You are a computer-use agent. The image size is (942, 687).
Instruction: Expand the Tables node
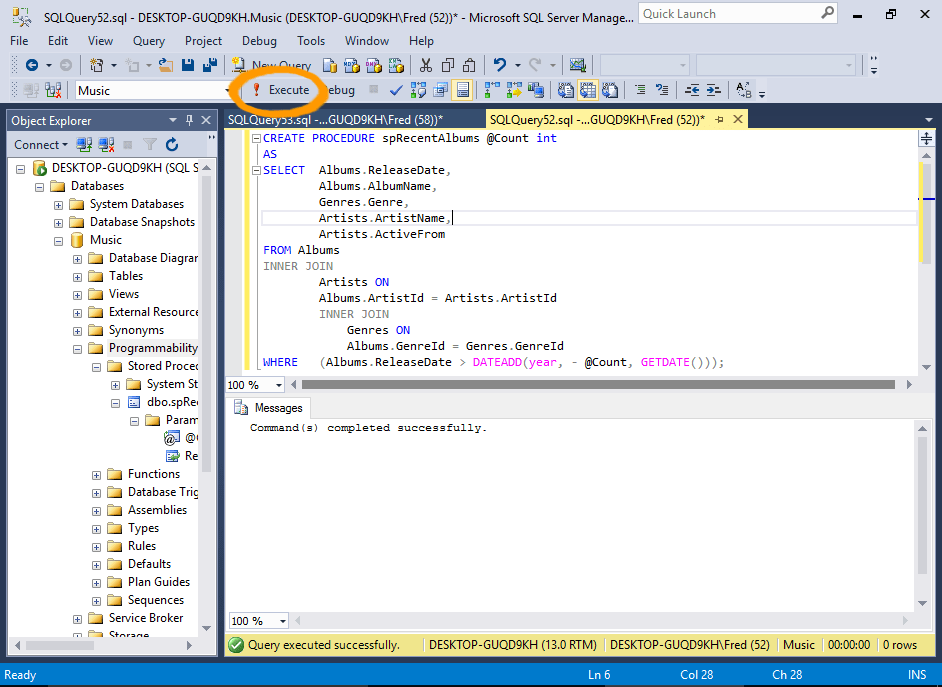click(x=78, y=275)
